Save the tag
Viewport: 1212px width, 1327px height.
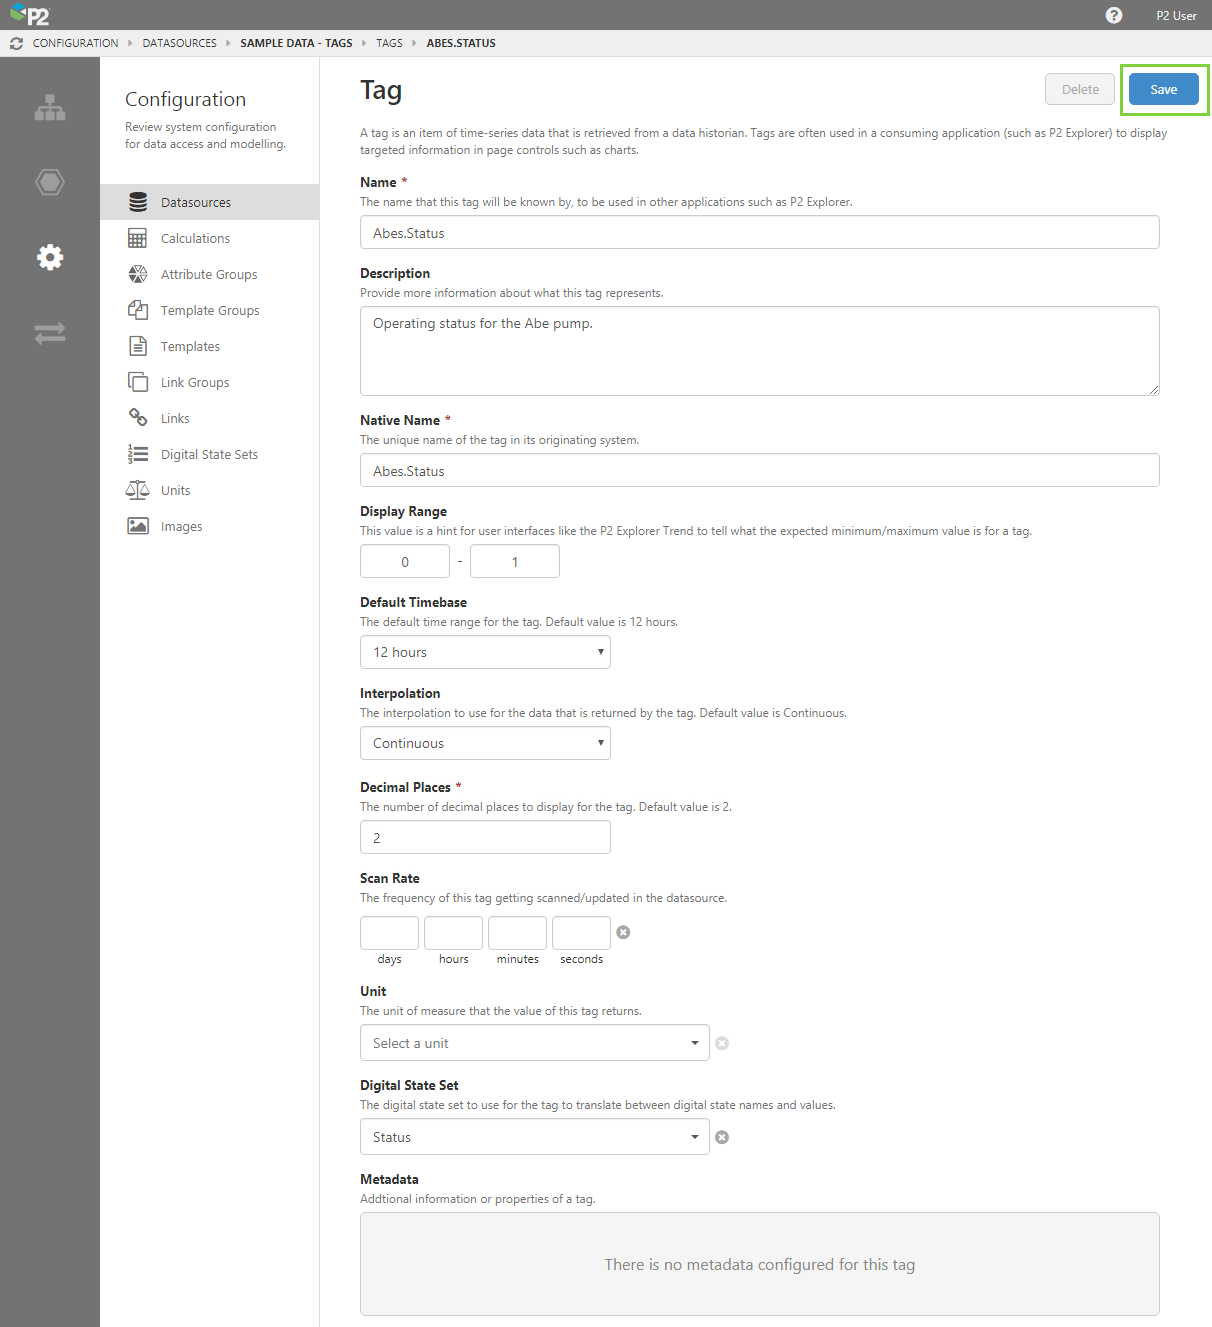(x=1163, y=89)
